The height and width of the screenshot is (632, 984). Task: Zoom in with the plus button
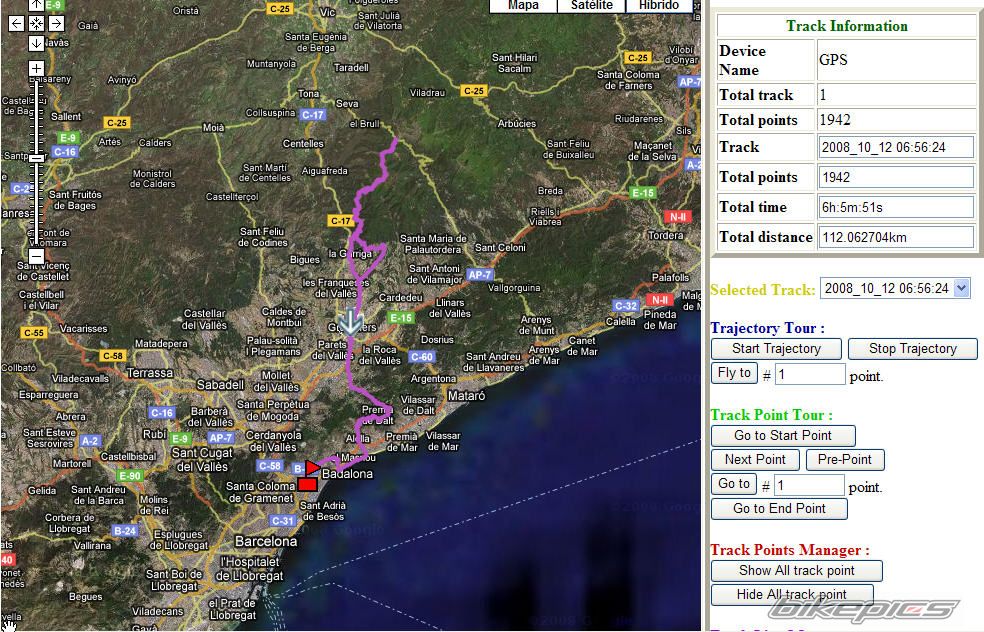pyautogui.click(x=36, y=68)
